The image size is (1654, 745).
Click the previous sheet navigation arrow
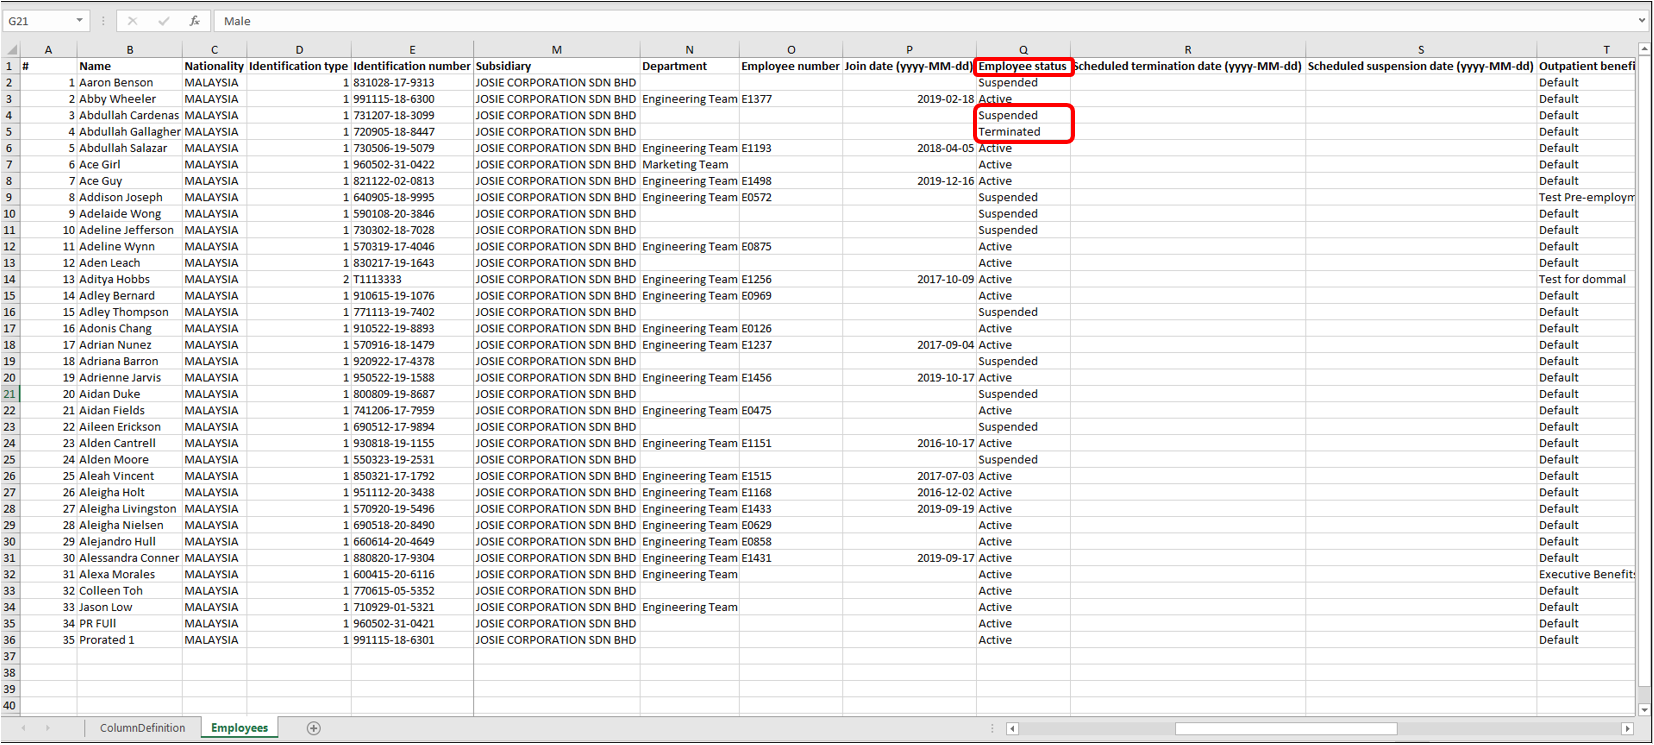[24, 728]
